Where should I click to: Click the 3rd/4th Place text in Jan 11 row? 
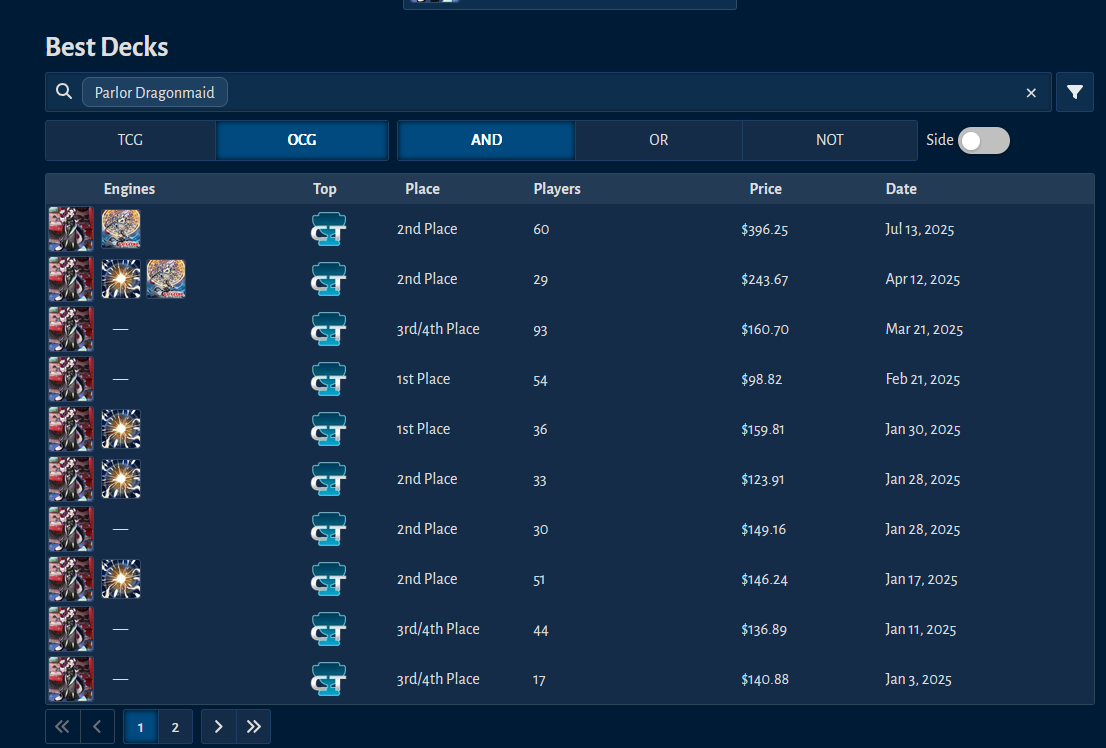(438, 629)
